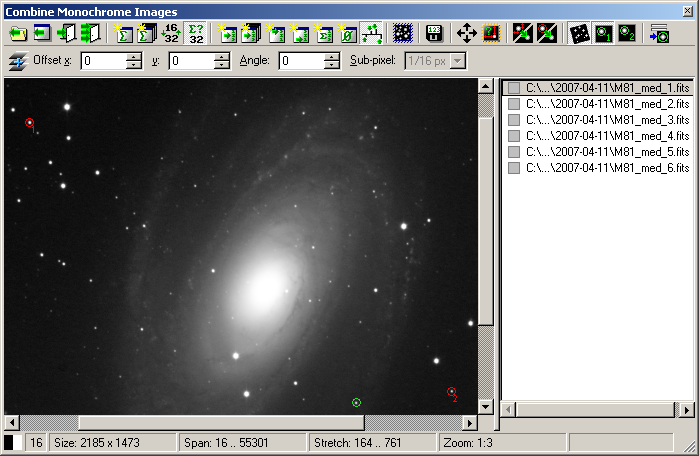
Task: Select the reference star 1 tool
Action: click(603, 33)
